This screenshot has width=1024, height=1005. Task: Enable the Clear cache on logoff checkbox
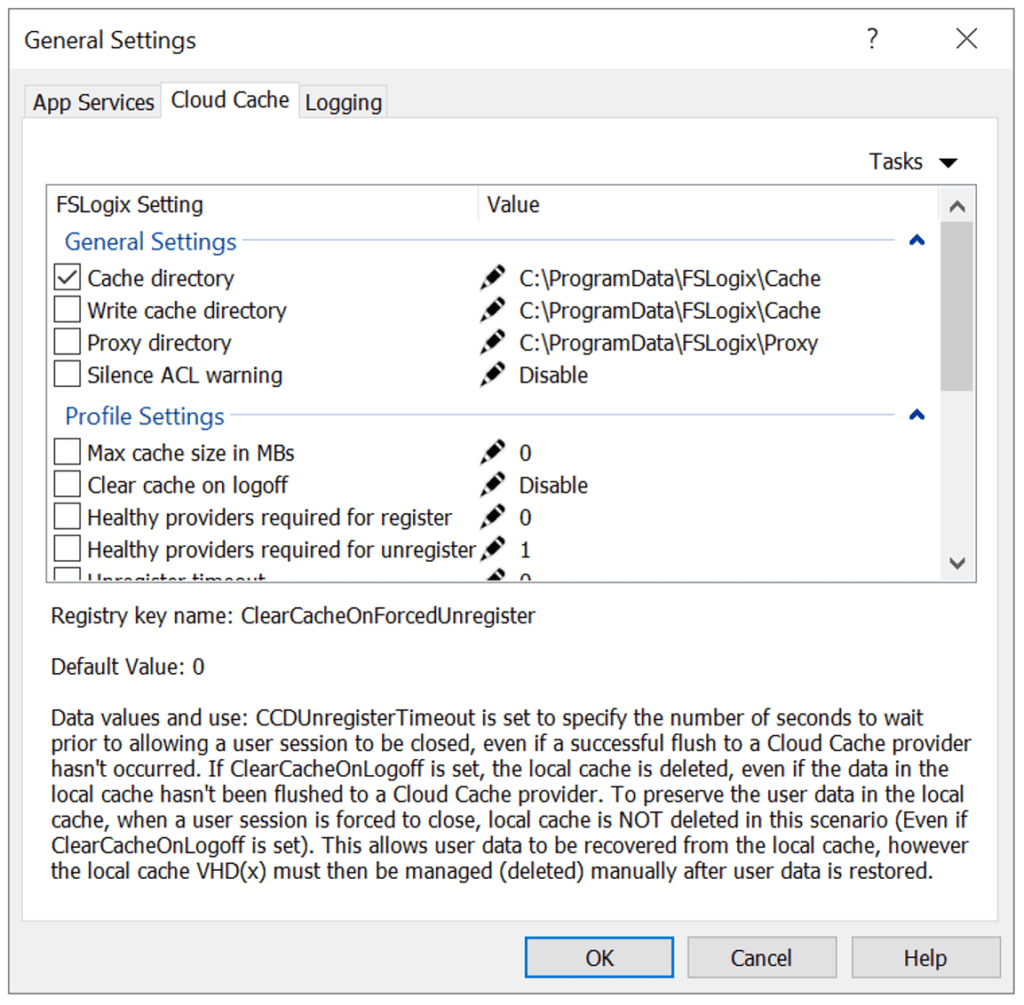pos(66,483)
